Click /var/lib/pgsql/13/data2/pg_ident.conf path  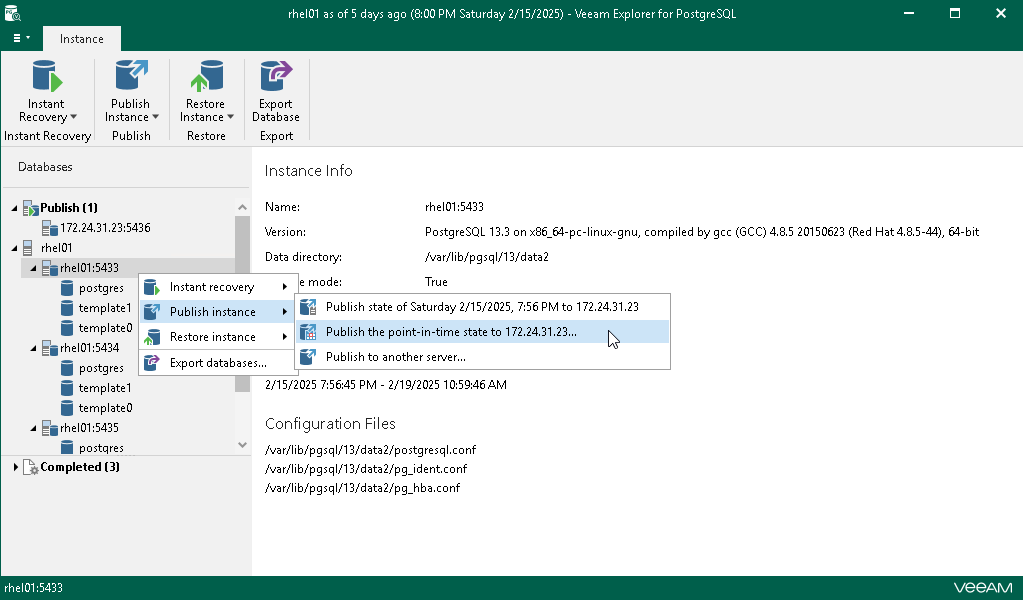pos(366,469)
